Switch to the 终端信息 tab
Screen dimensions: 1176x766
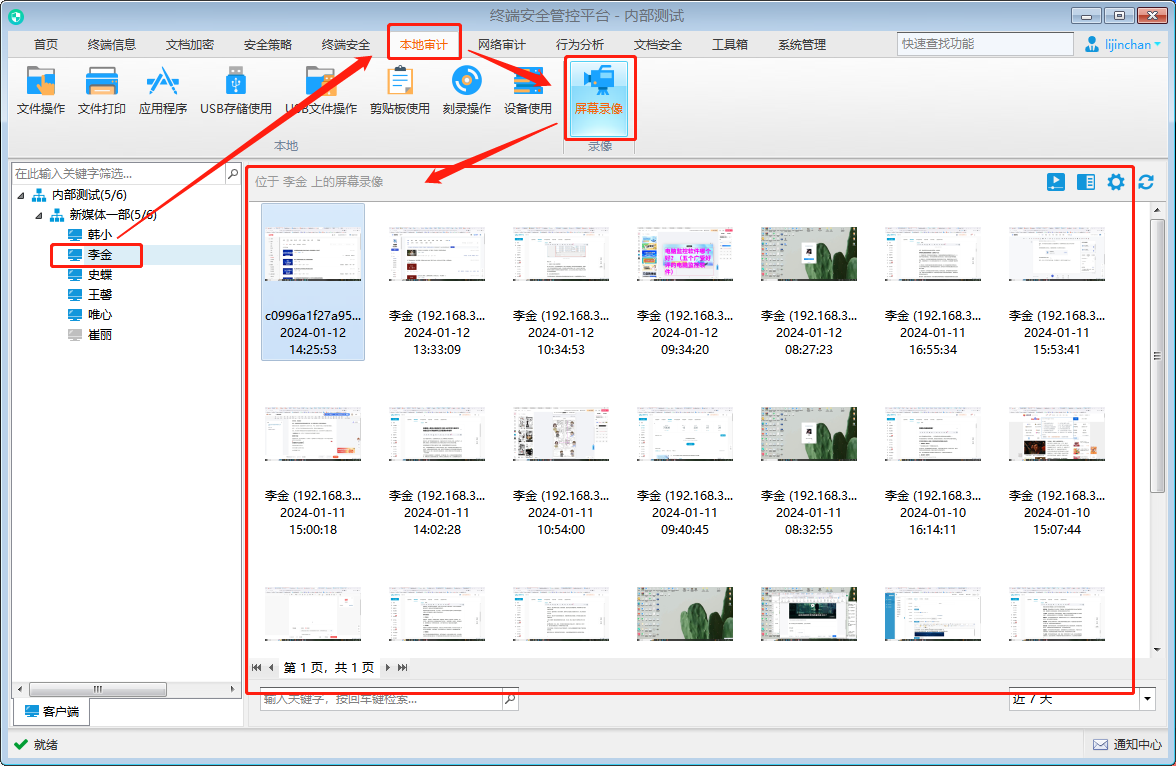[112, 44]
